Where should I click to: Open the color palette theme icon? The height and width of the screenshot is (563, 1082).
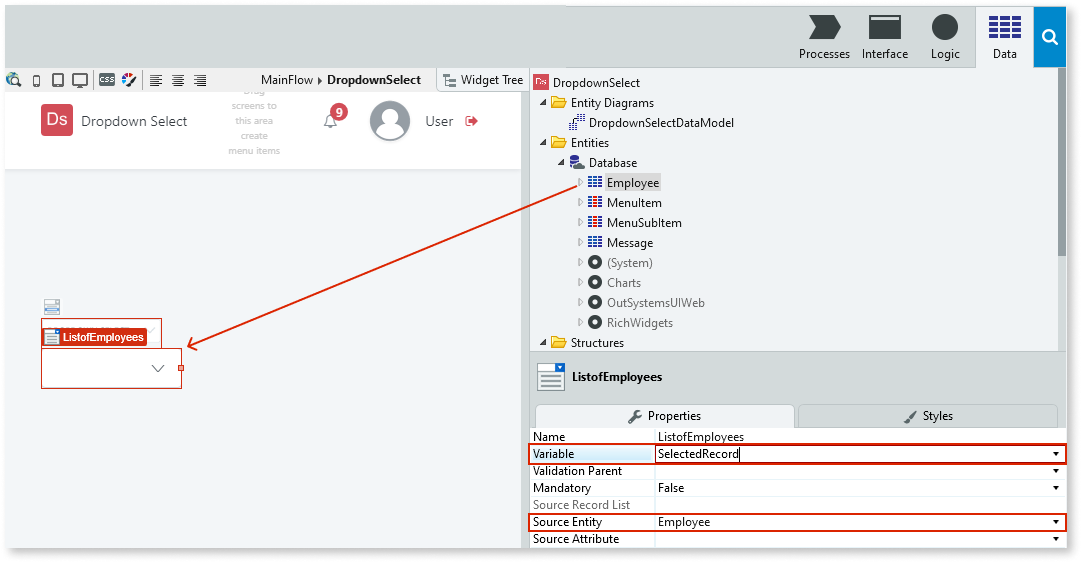coord(127,80)
